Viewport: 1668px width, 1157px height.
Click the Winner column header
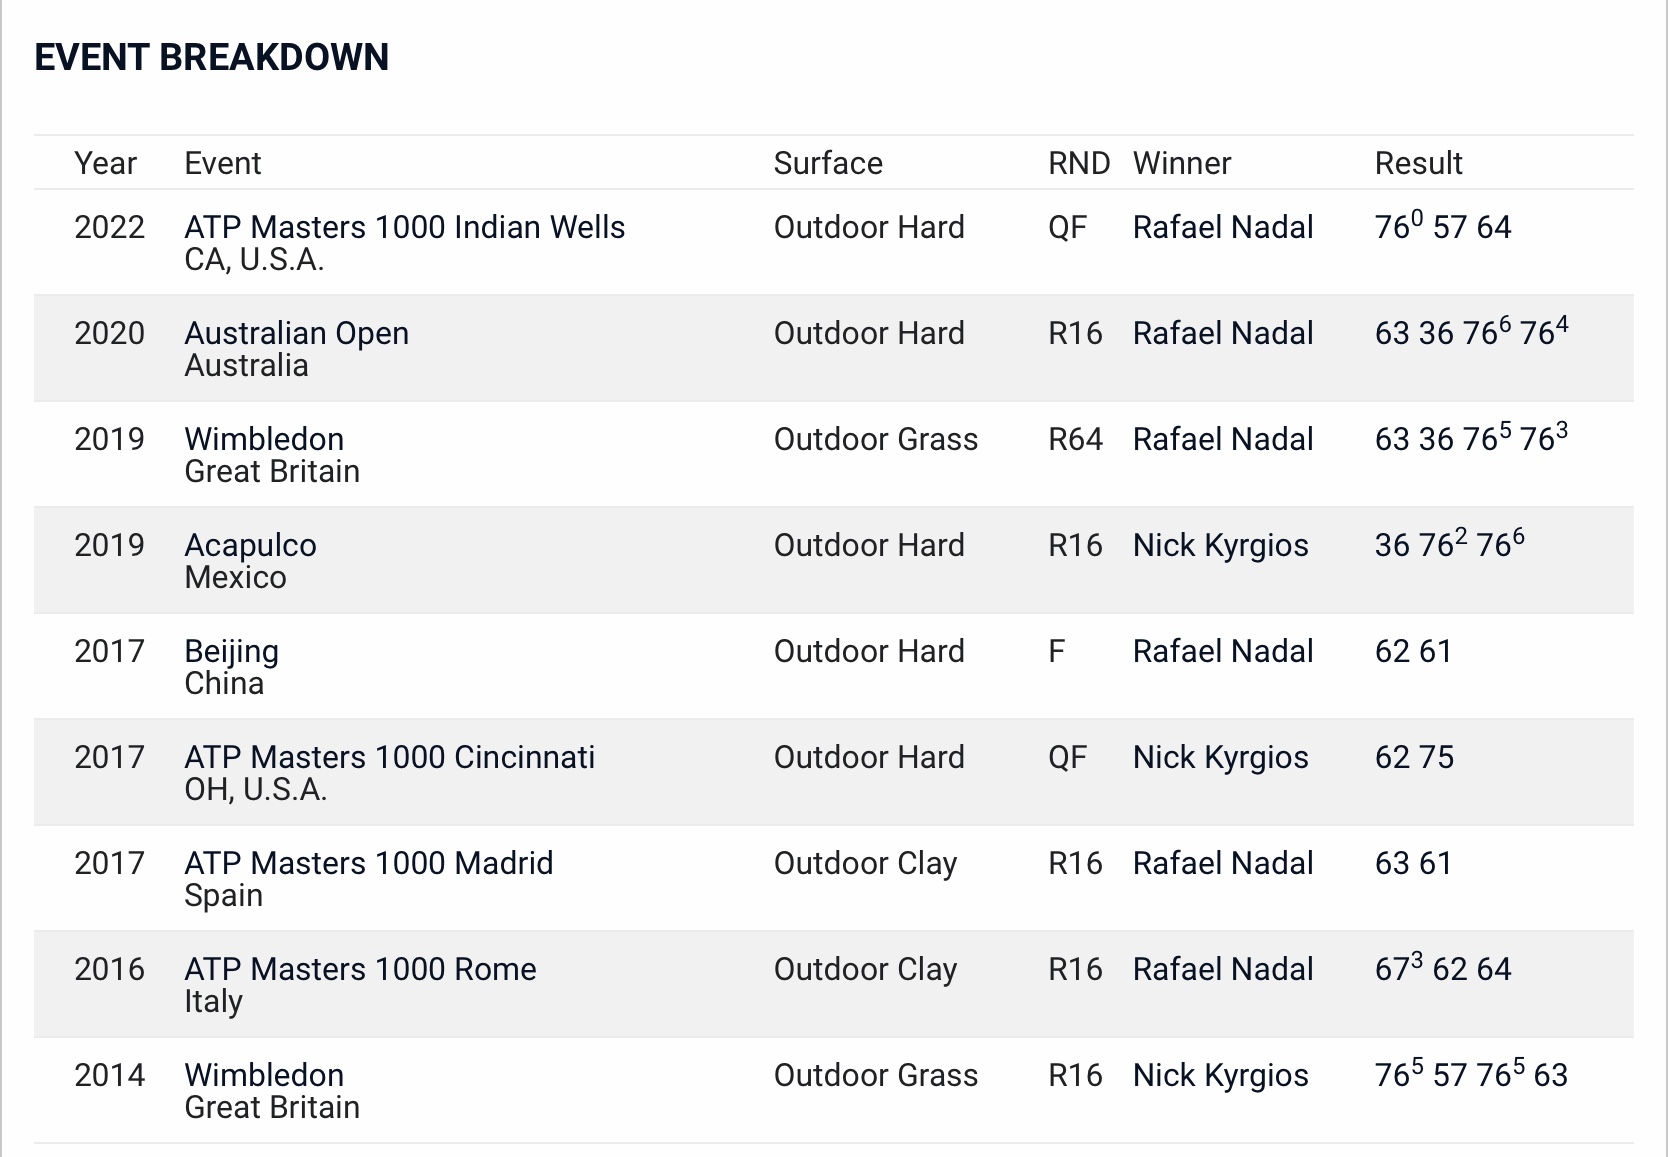pos(1182,163)
